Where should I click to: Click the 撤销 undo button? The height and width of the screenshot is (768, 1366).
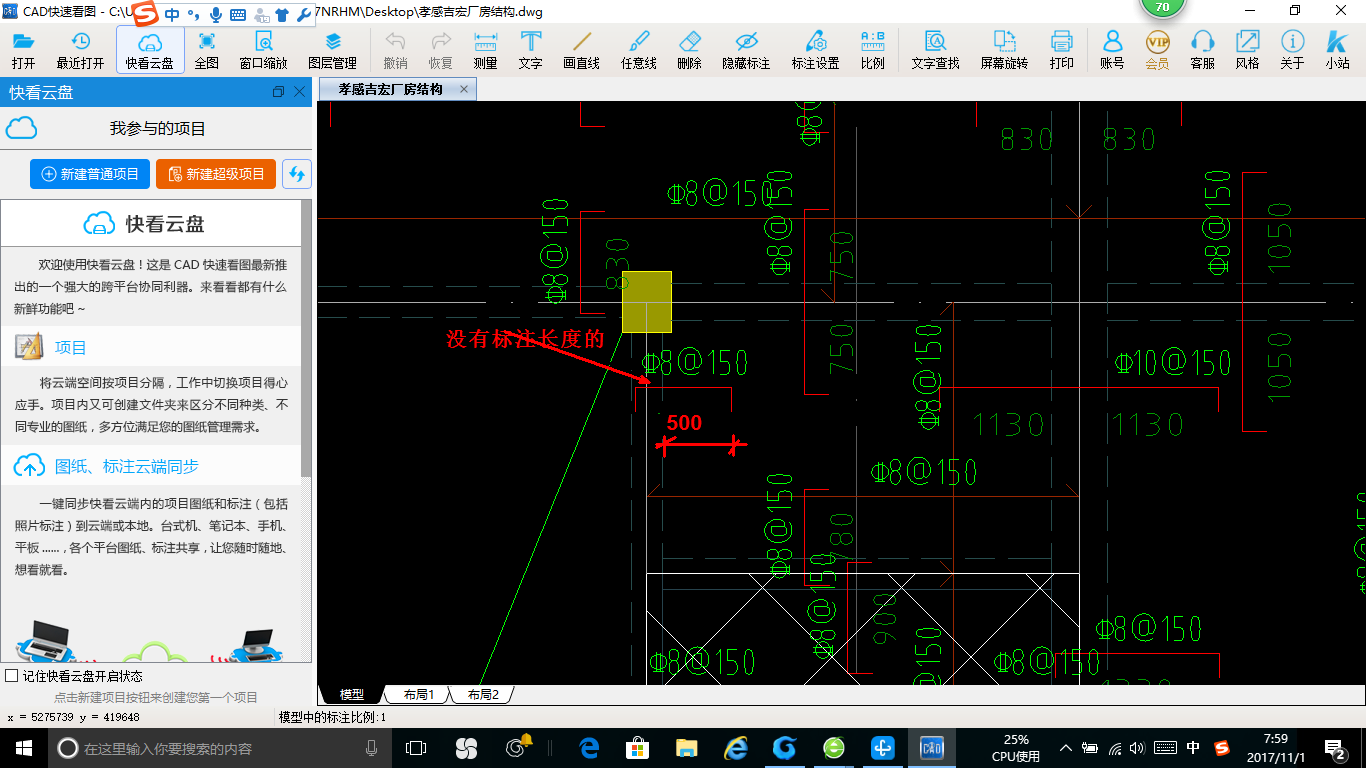[x=396, y=50]
